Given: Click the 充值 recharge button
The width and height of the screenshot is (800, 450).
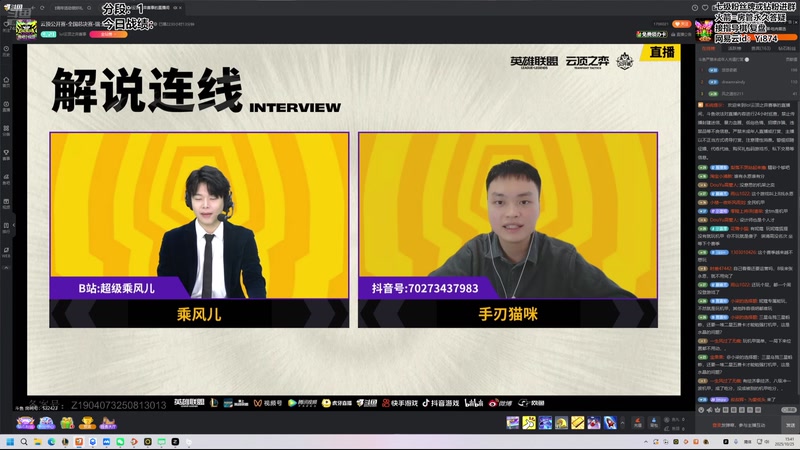Looking at the screenshot, I should pyautogui.click(x=638, y=422).
